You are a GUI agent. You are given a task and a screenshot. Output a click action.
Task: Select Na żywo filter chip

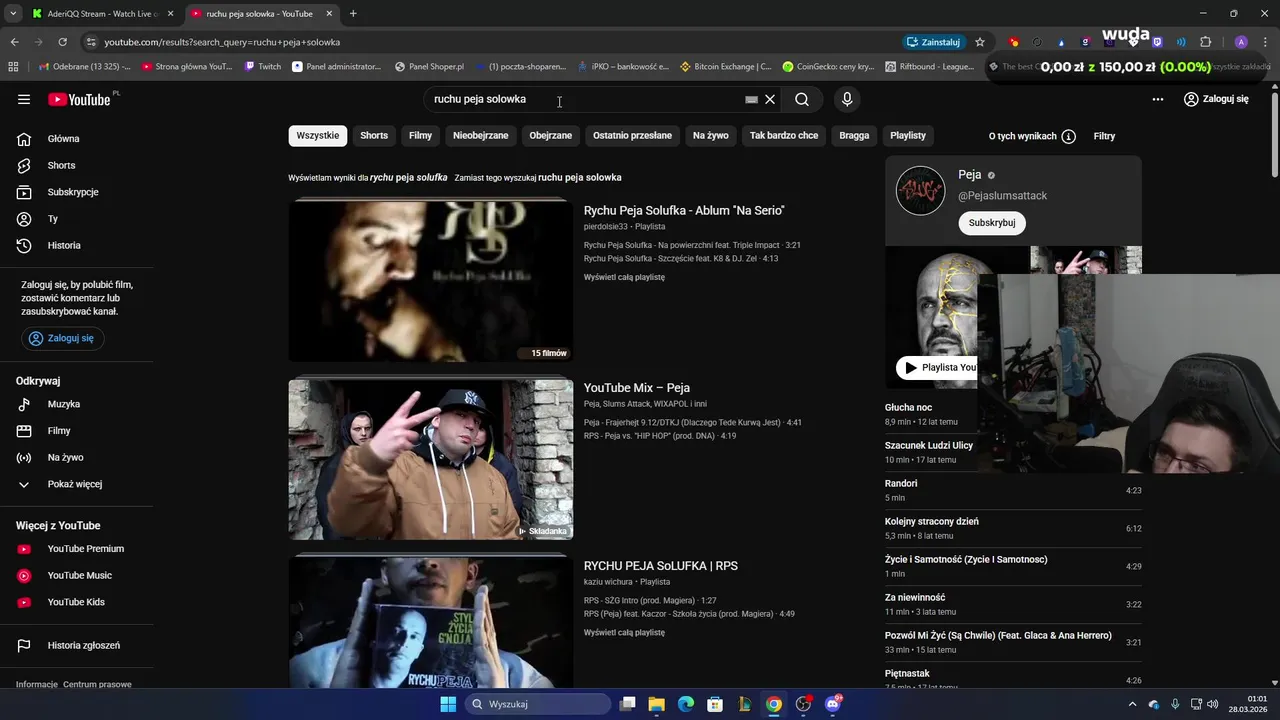[711, 136]
